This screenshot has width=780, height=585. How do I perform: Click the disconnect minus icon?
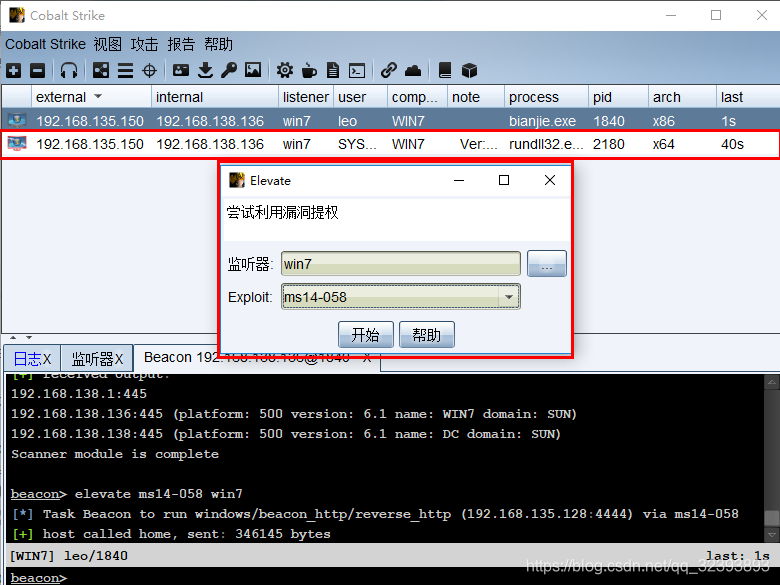[x=37, y=71]
